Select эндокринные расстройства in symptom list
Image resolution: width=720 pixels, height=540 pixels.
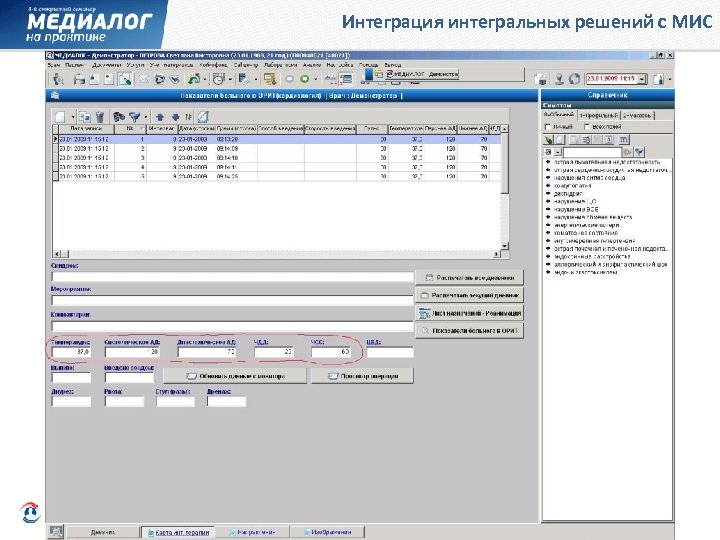(592, 256)
